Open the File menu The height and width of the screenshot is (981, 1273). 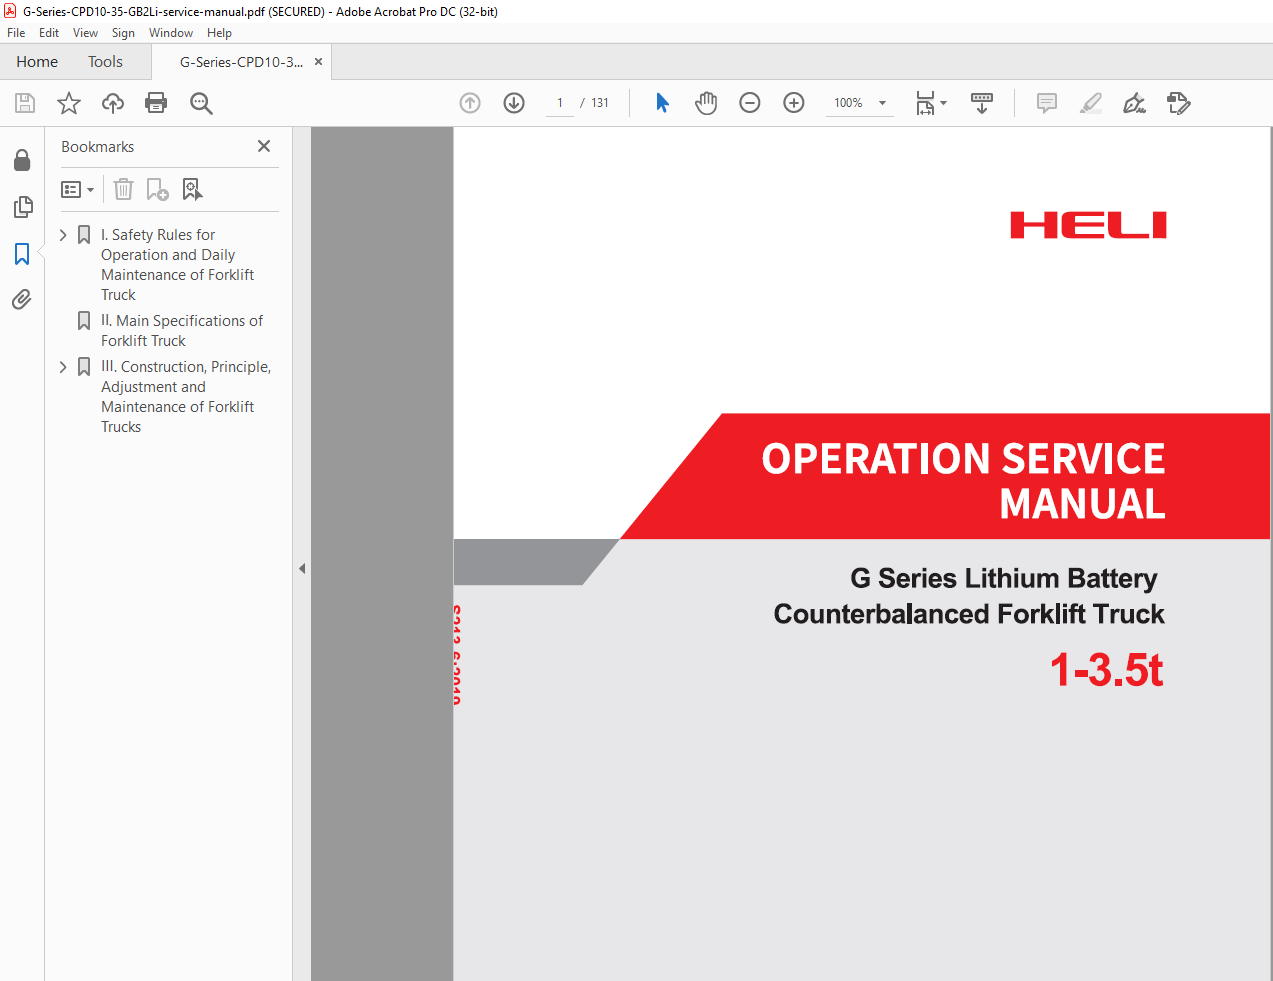[16, 33]
